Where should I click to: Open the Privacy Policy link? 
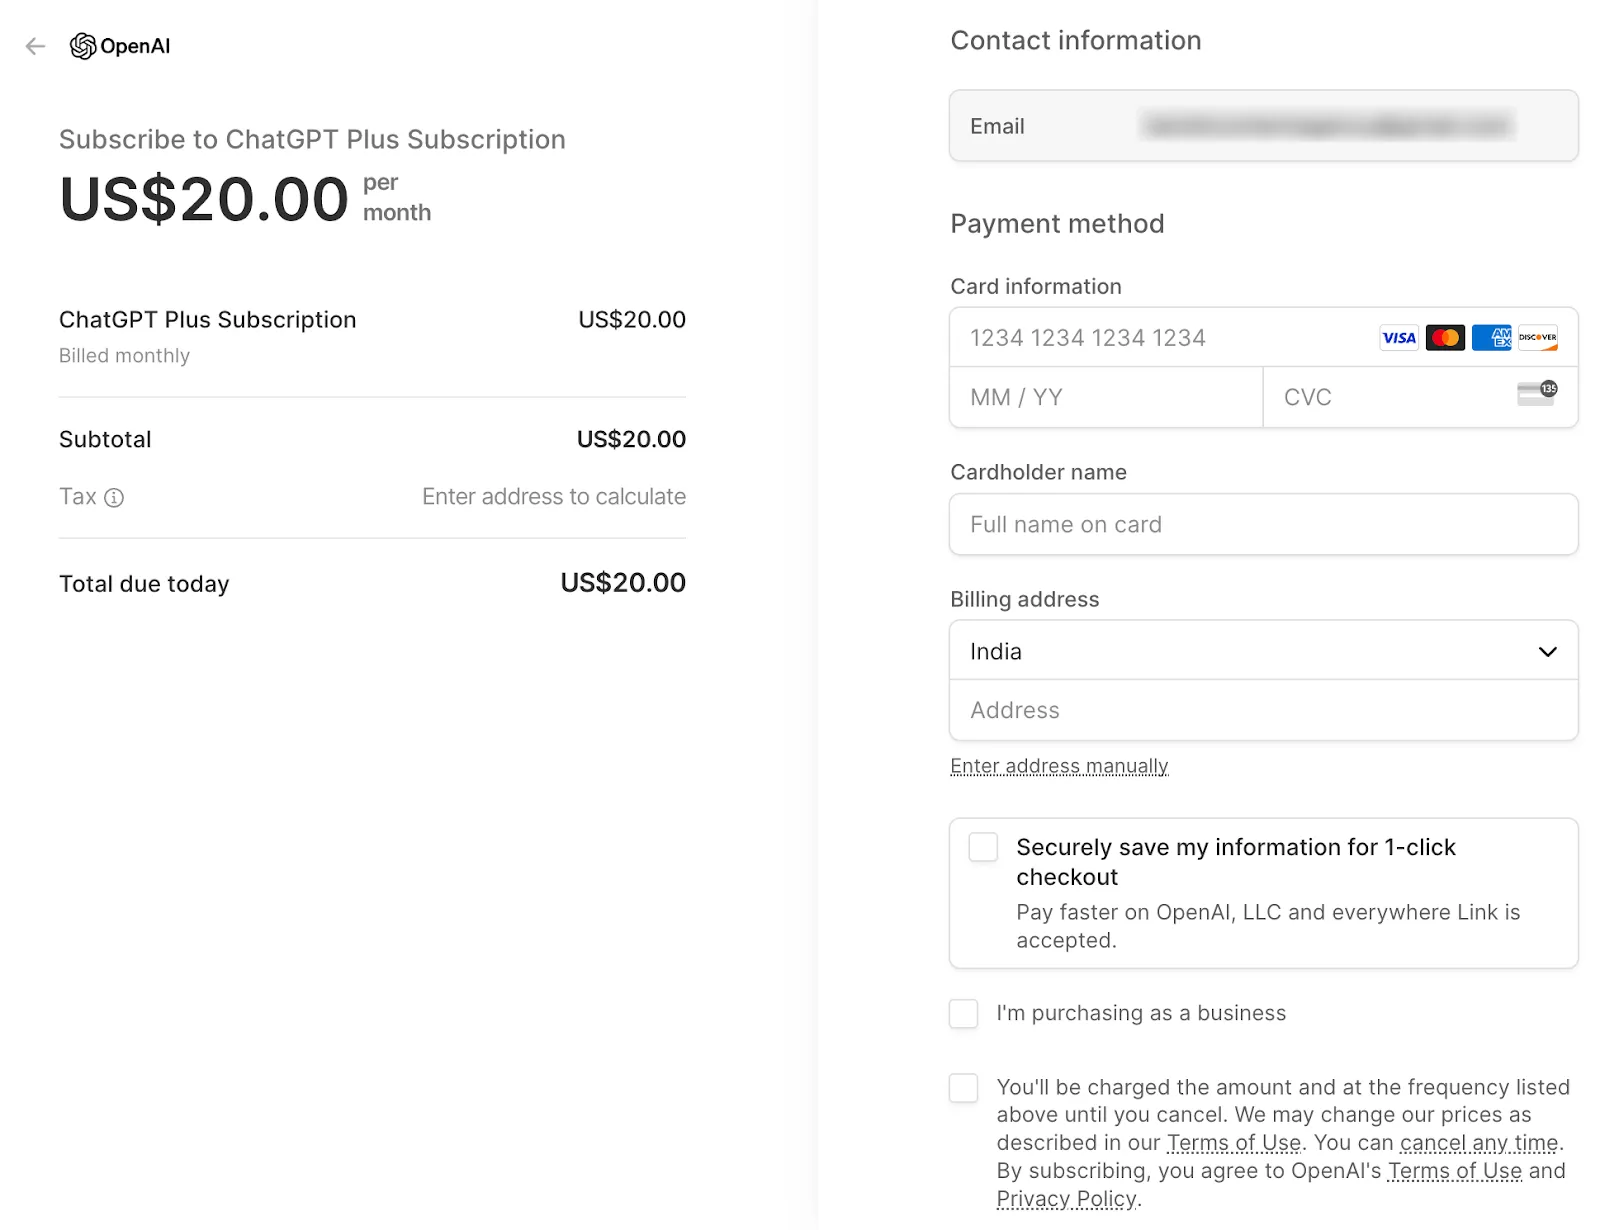1066,1199
